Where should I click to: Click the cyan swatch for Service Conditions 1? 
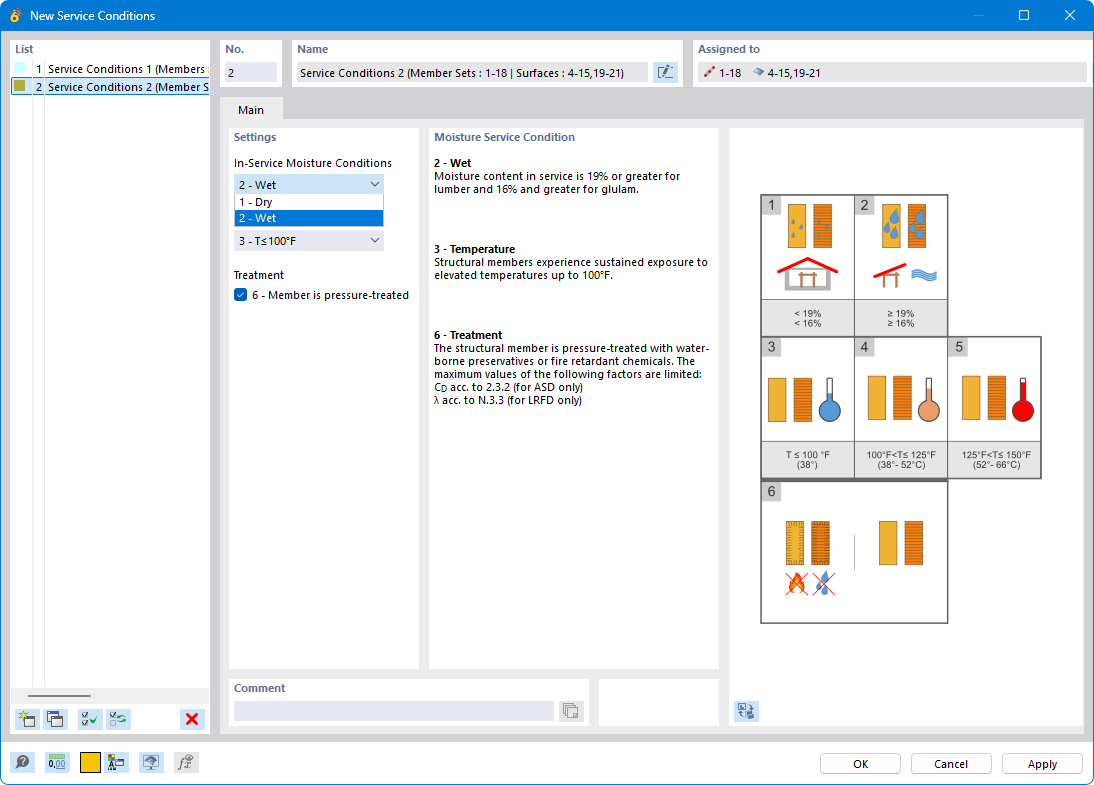[x=20, y=68]
